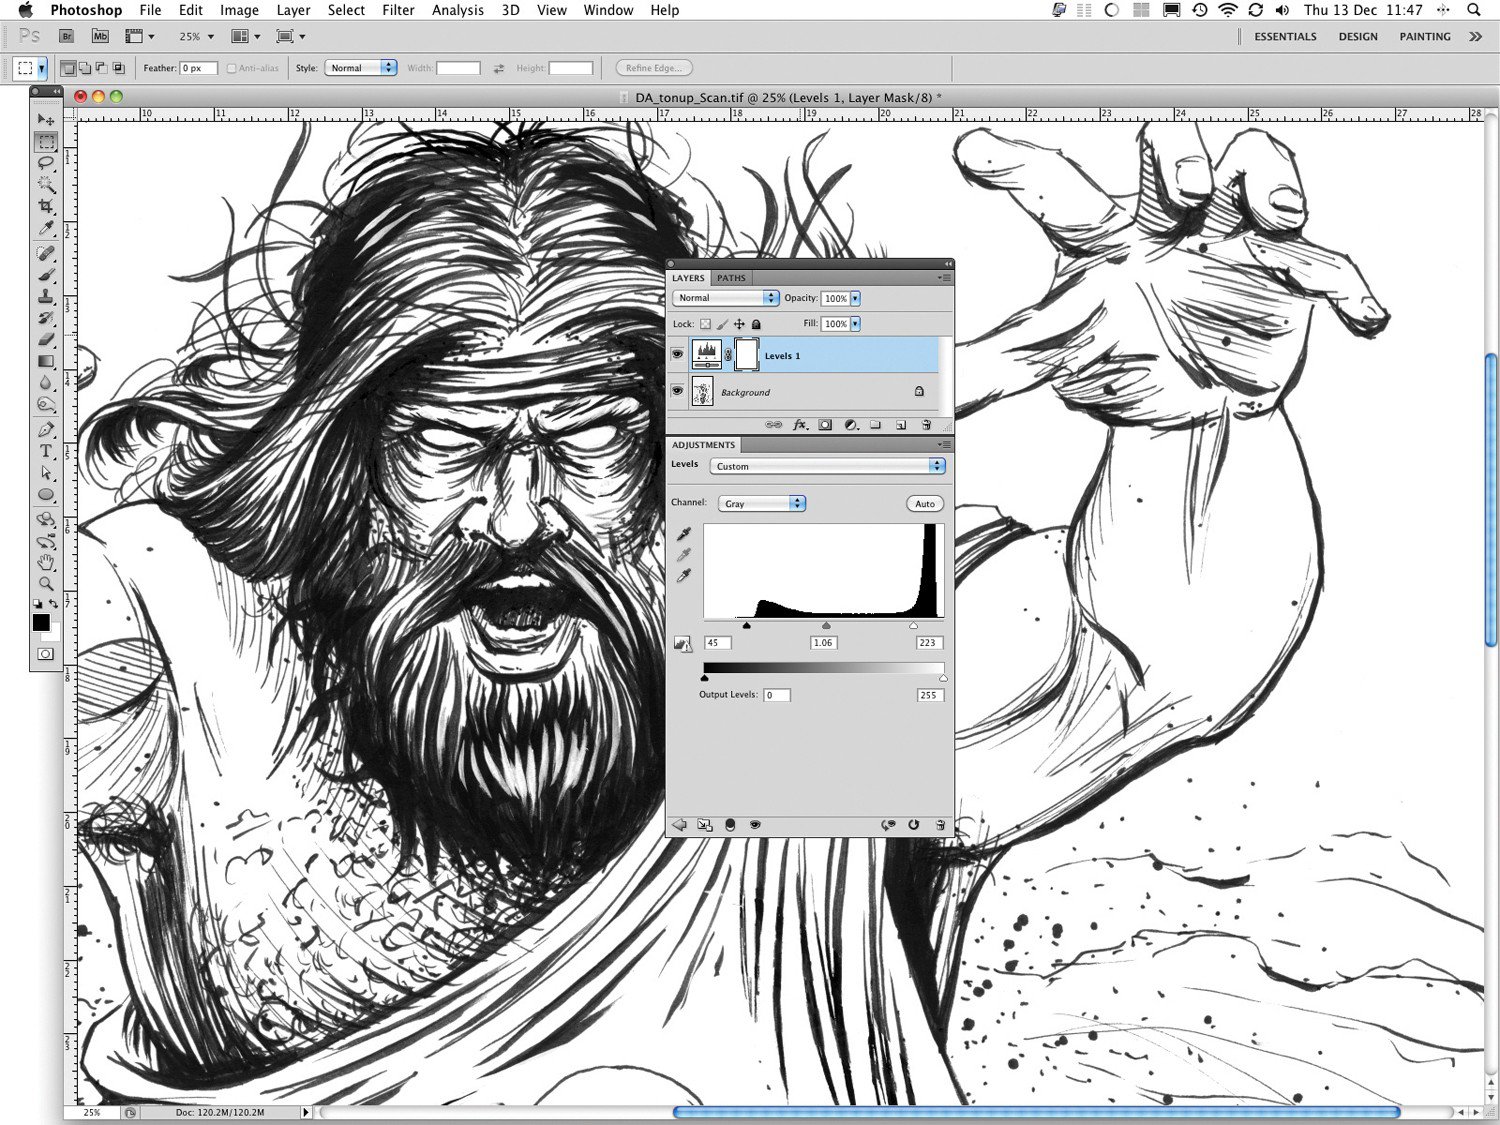Delete layer using Layers panel trash icon
The width and height of the screenshot is (1500, 1125).
(x=926, y=425)
